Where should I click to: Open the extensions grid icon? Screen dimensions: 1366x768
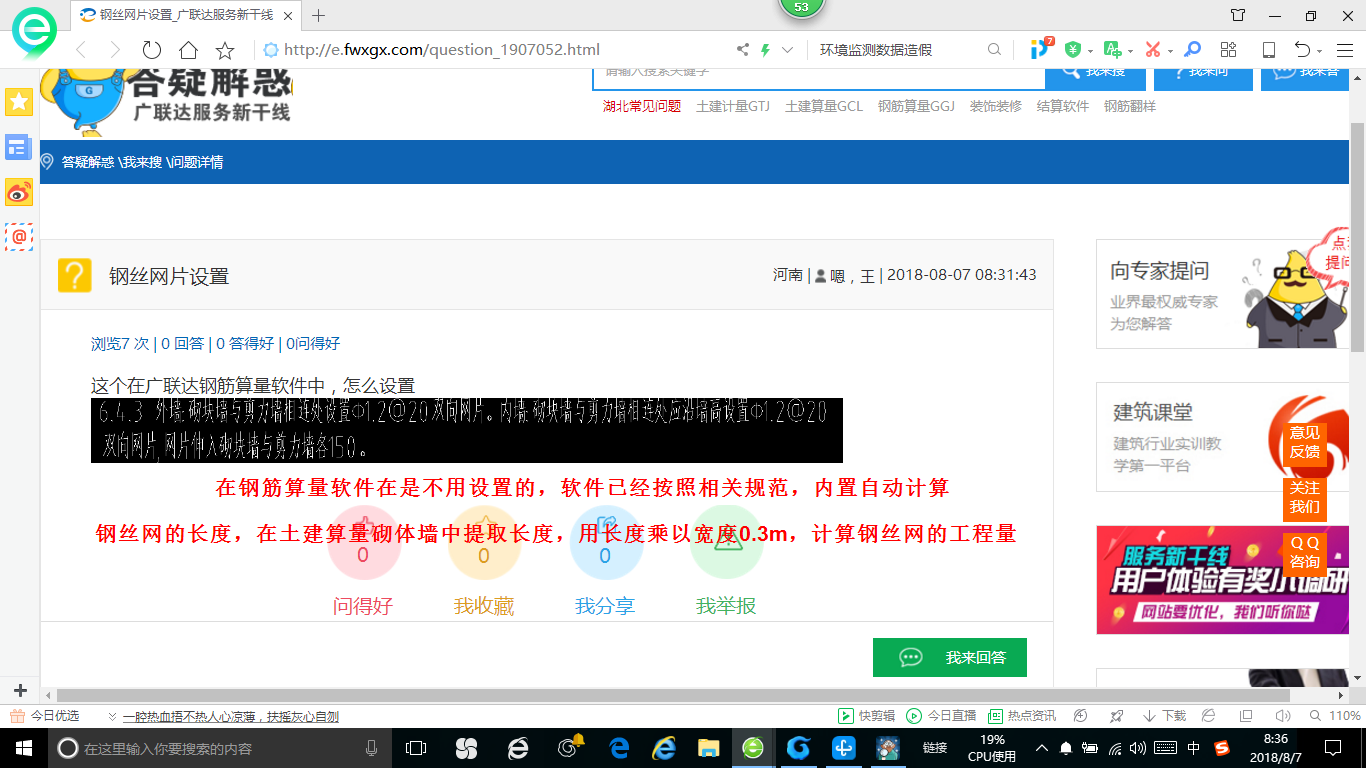[x=1229, y=49]
